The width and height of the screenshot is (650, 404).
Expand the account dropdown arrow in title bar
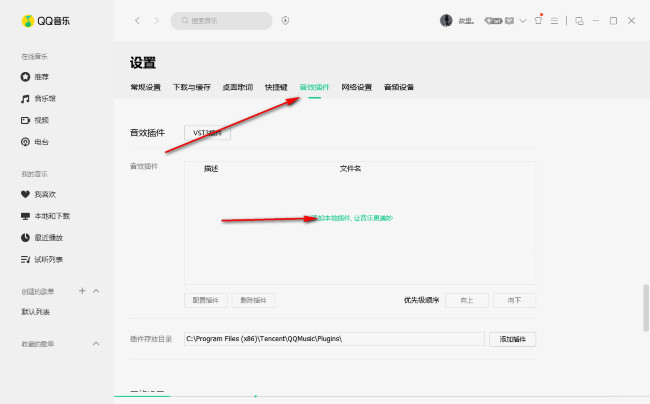pyautogui.click(x=523, y=20)
